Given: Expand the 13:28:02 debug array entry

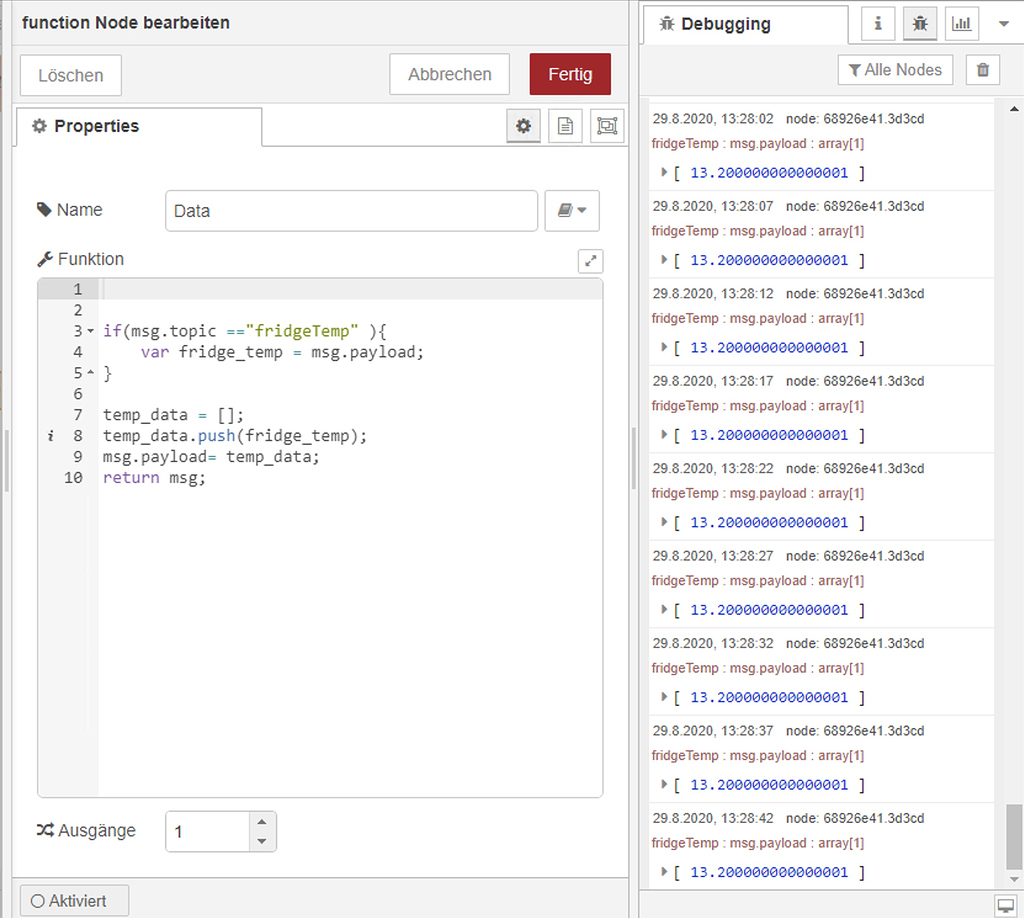Looking at the screenshot, I should [x=664, y=172].
